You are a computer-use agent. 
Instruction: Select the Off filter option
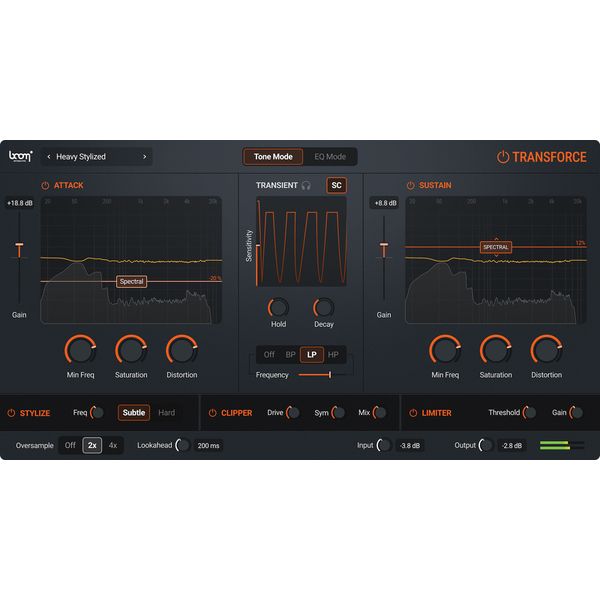pyautogui.click(x=269, y=355)
